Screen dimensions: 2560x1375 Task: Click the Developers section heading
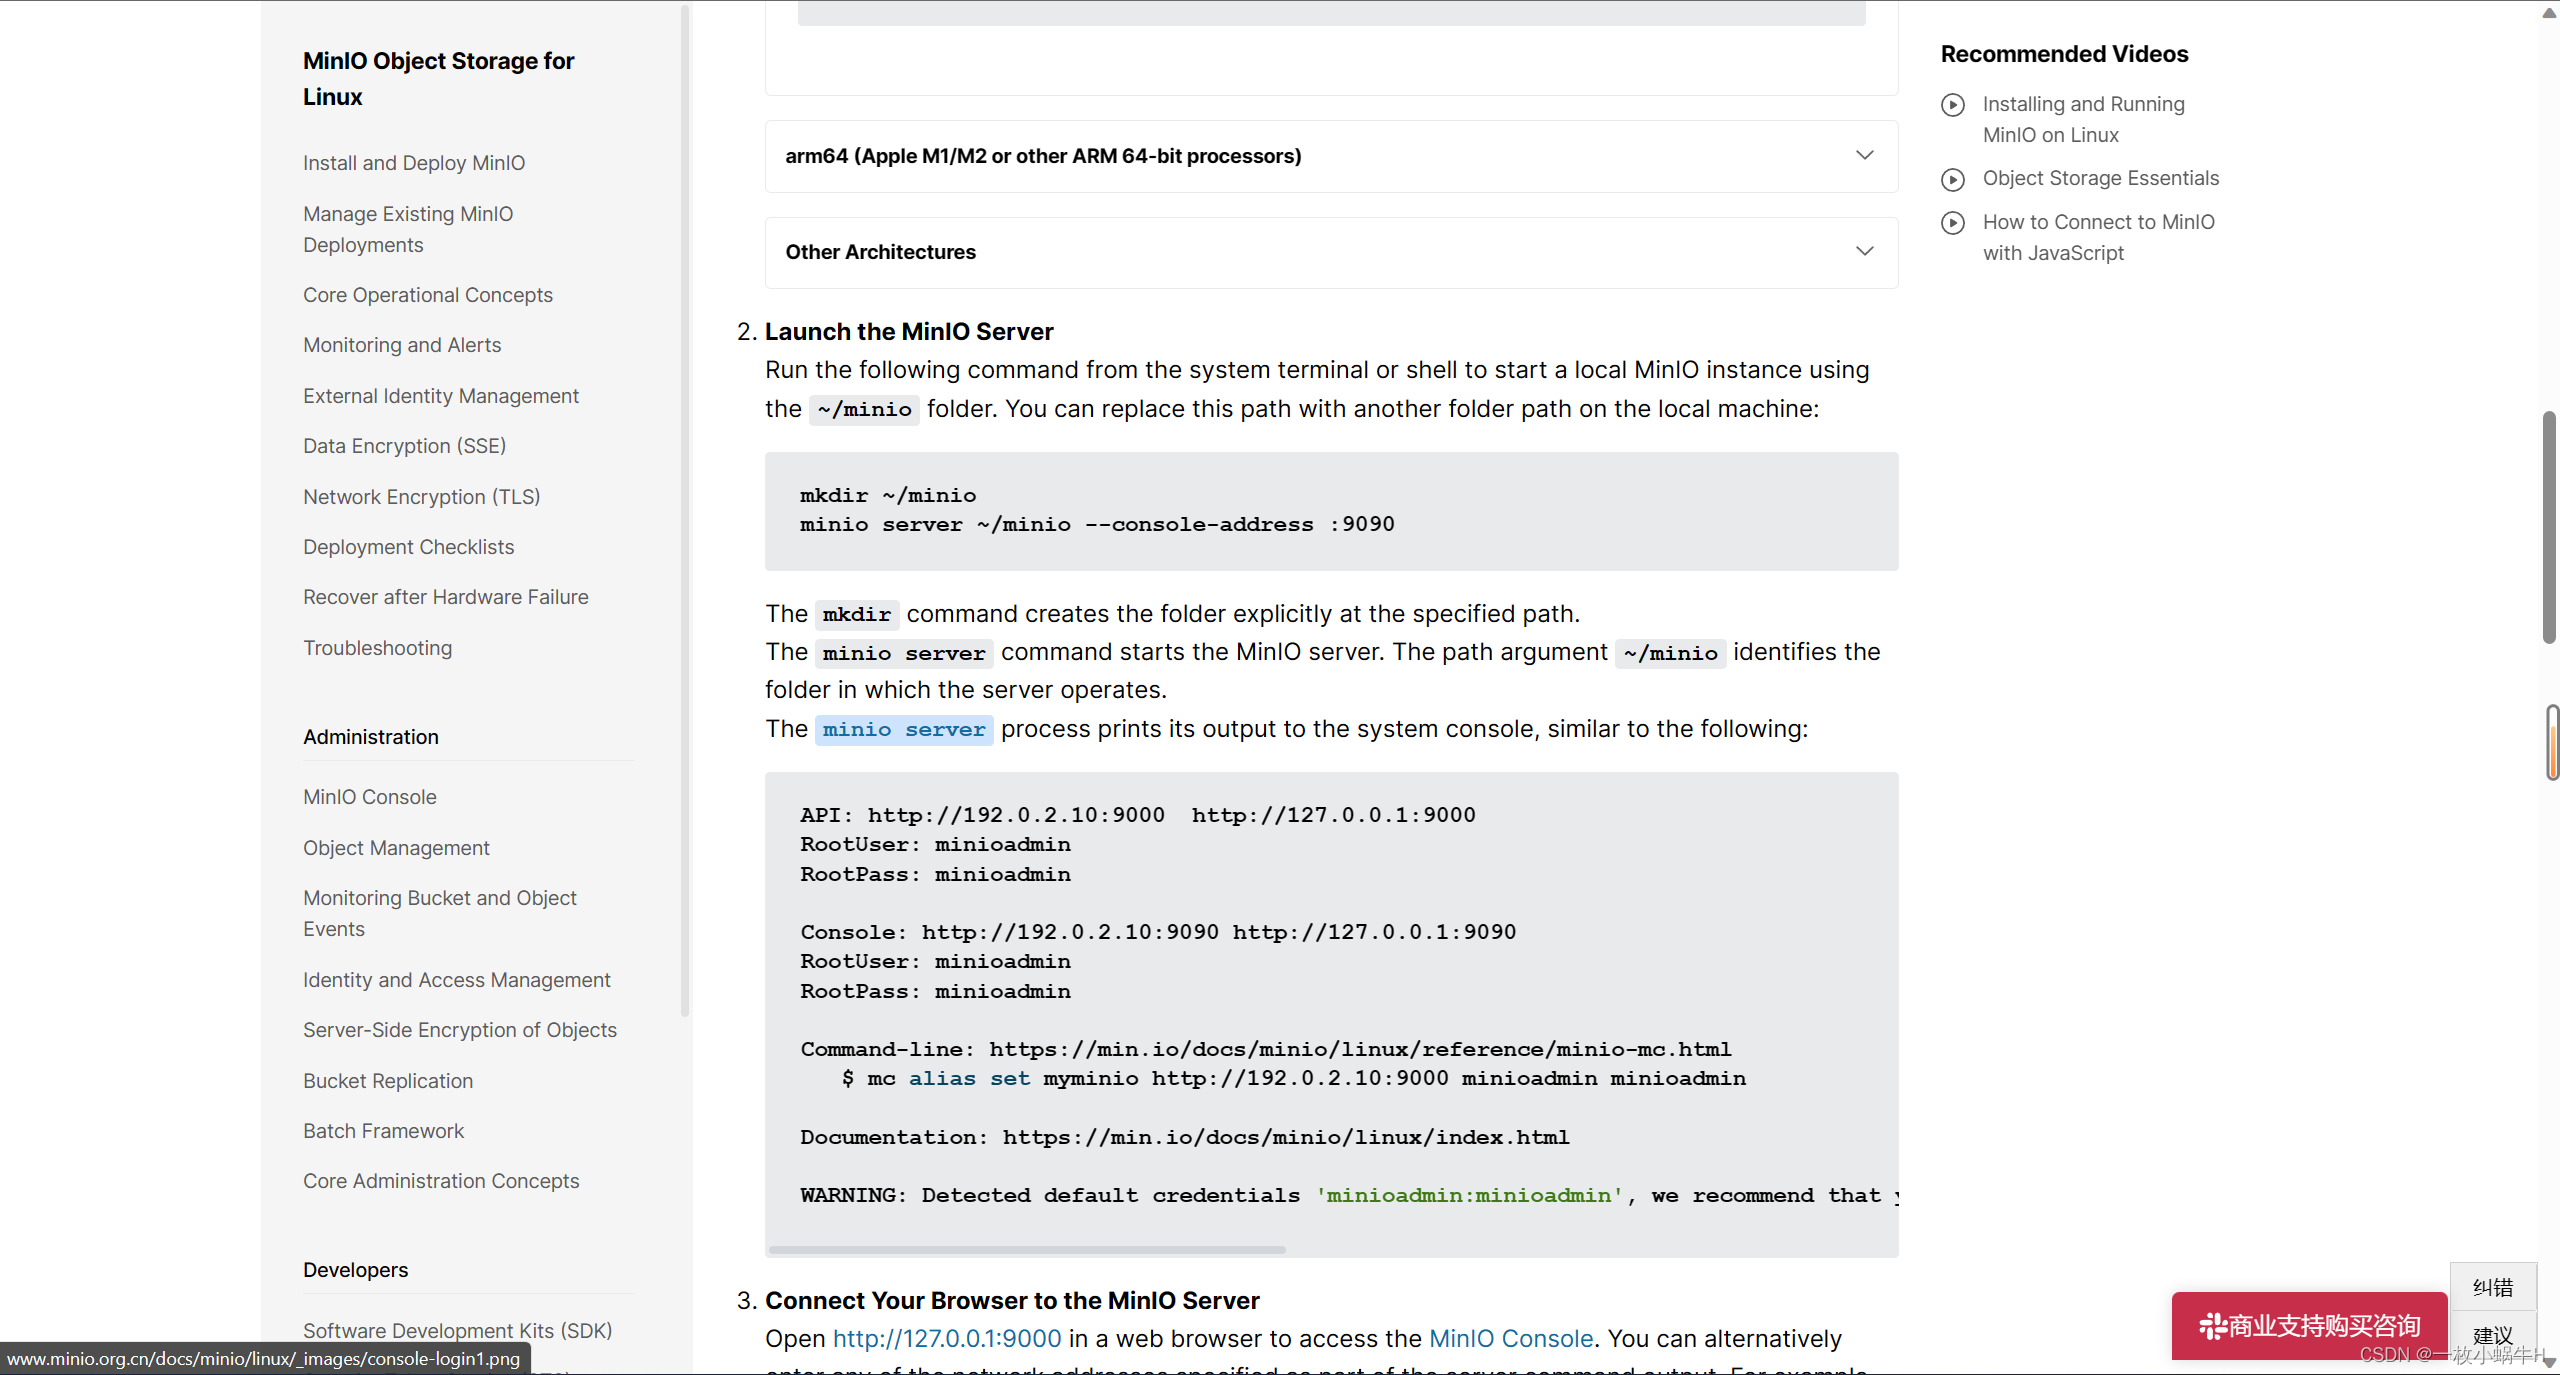pos(356,1270)
